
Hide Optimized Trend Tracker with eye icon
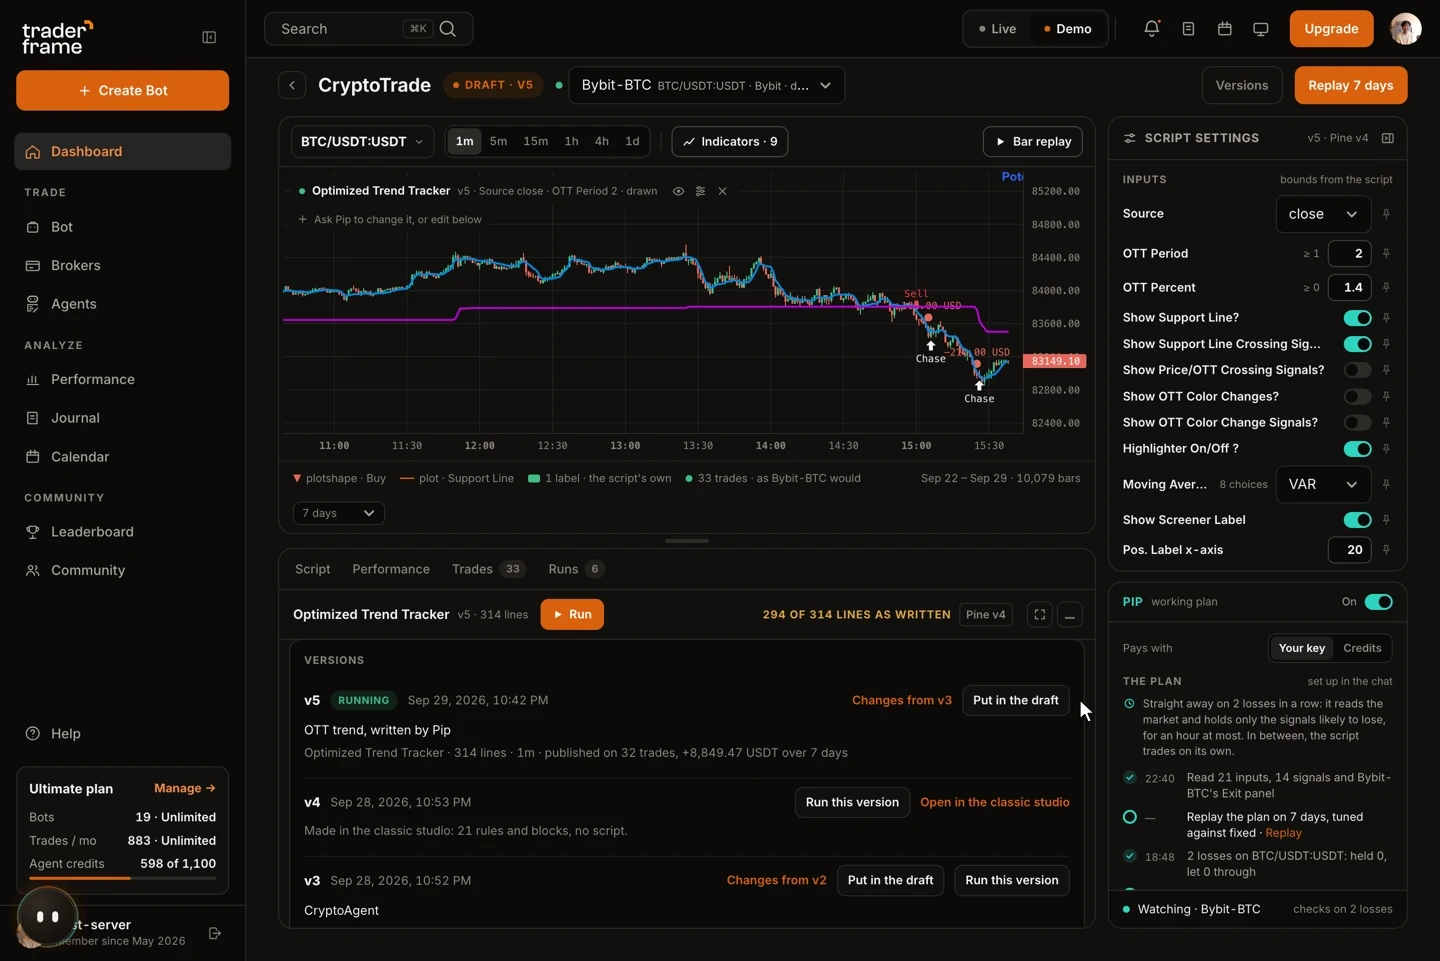click(x=678, y=191)
